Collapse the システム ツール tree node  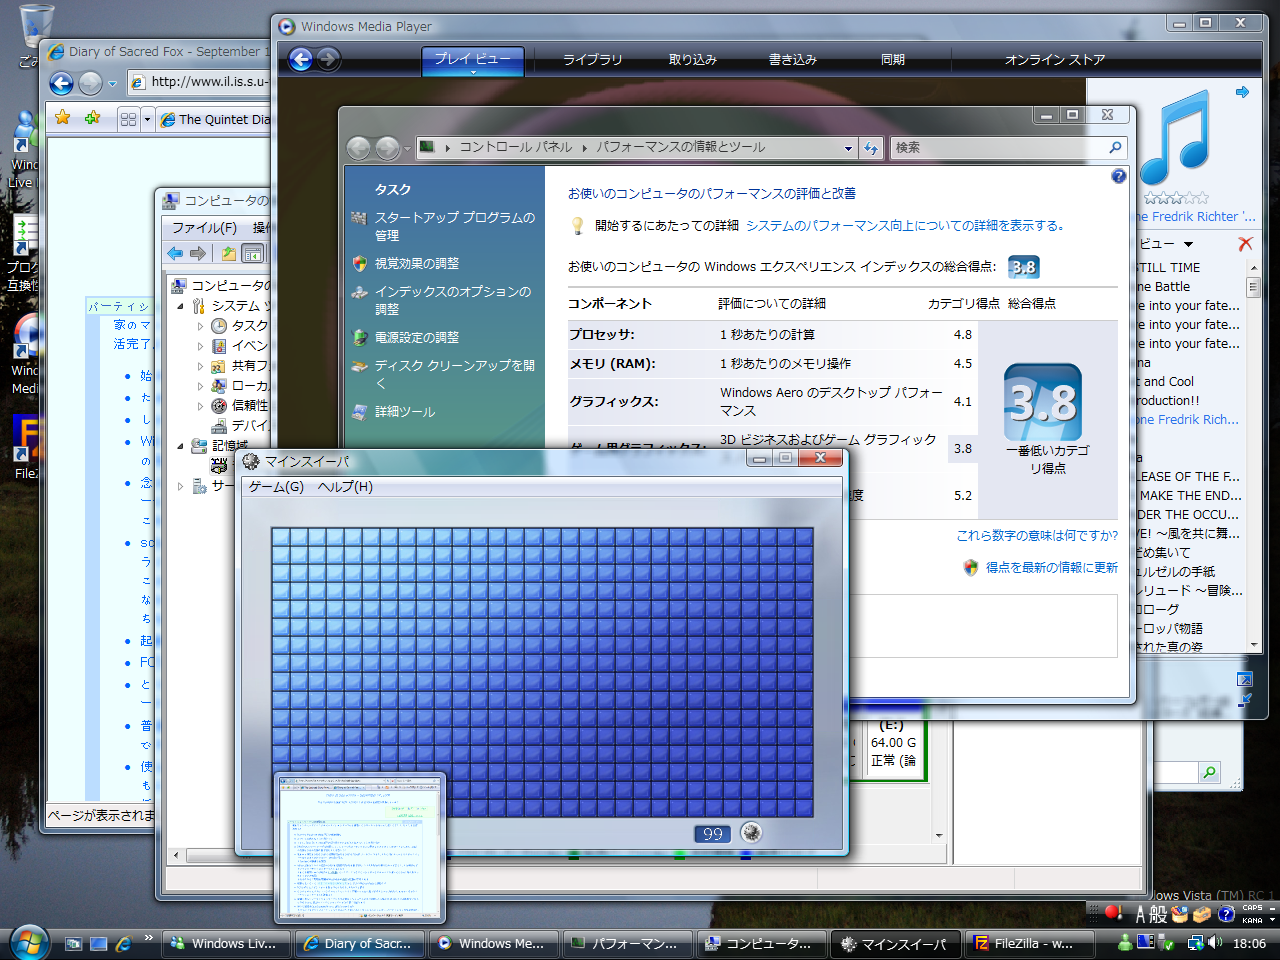point(180,306)
